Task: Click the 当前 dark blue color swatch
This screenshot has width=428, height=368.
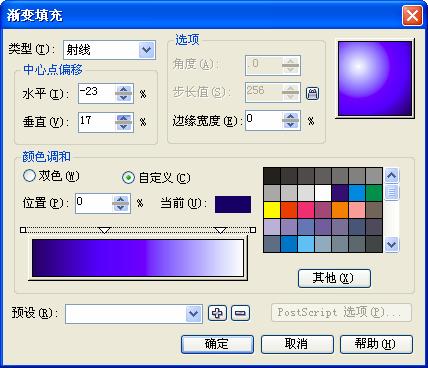Action: [233, 204]
